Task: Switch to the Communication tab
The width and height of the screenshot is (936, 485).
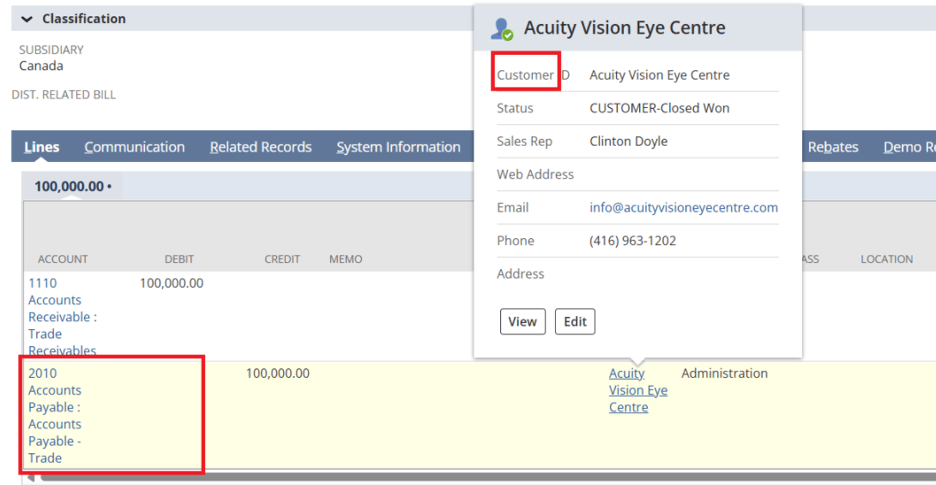Action: coord(134,147)
